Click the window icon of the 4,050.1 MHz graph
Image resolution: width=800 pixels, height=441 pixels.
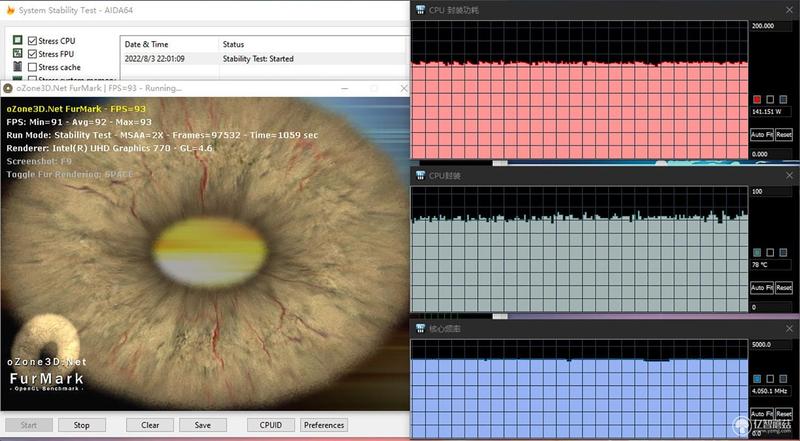(420, 329)
